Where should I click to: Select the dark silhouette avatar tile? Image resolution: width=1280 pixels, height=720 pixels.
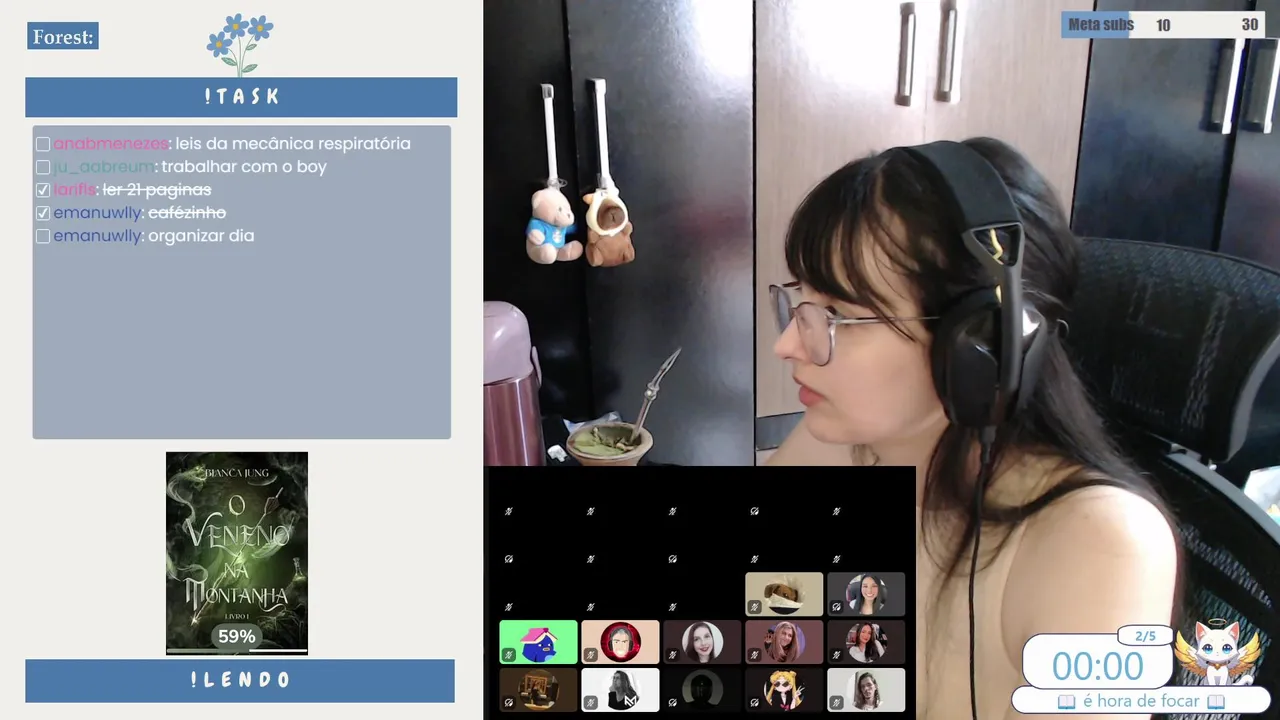pos(702,690)
